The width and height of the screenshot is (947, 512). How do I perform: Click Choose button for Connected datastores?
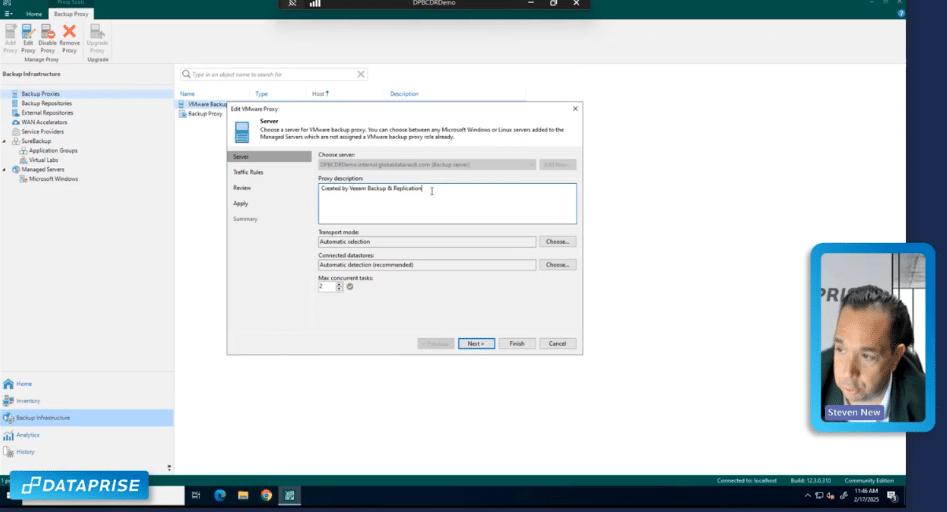tap(557, 264)
